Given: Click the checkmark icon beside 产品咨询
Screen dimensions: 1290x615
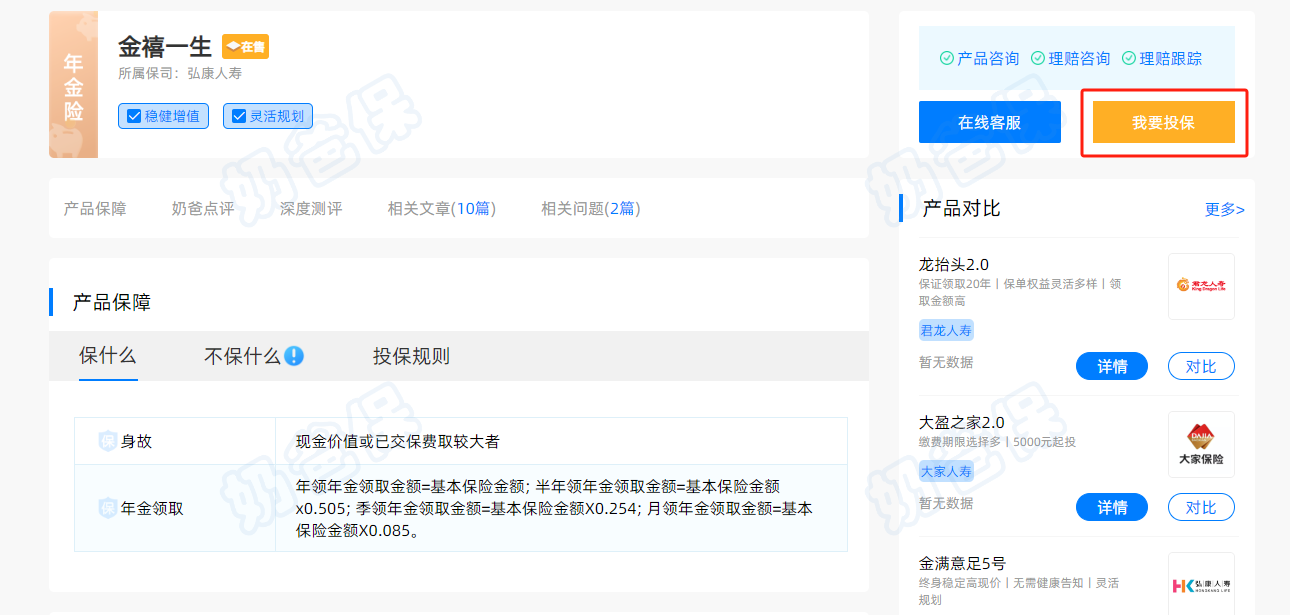Looking at the screenshot, I should tap(947, 59).
